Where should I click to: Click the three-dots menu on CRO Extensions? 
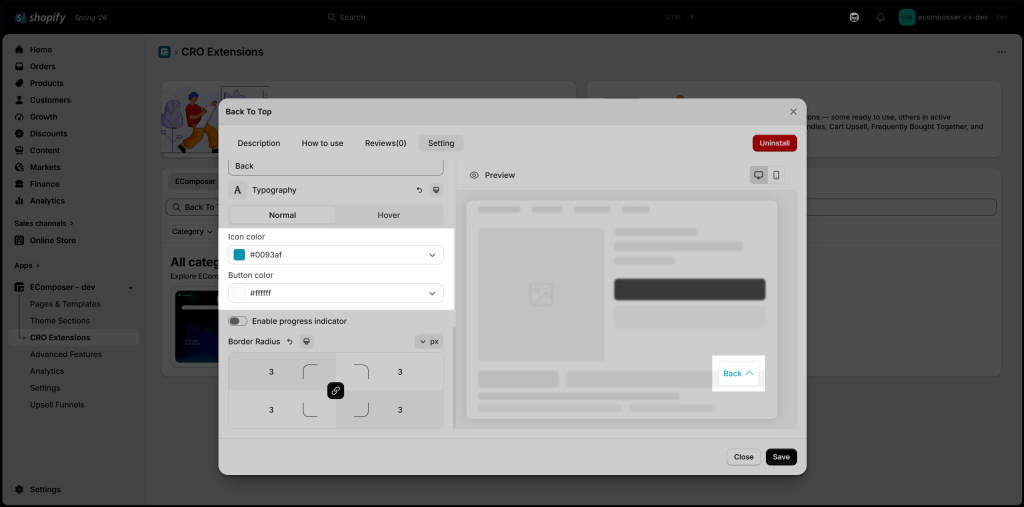pyautogui.click(x=1002, y=52)
